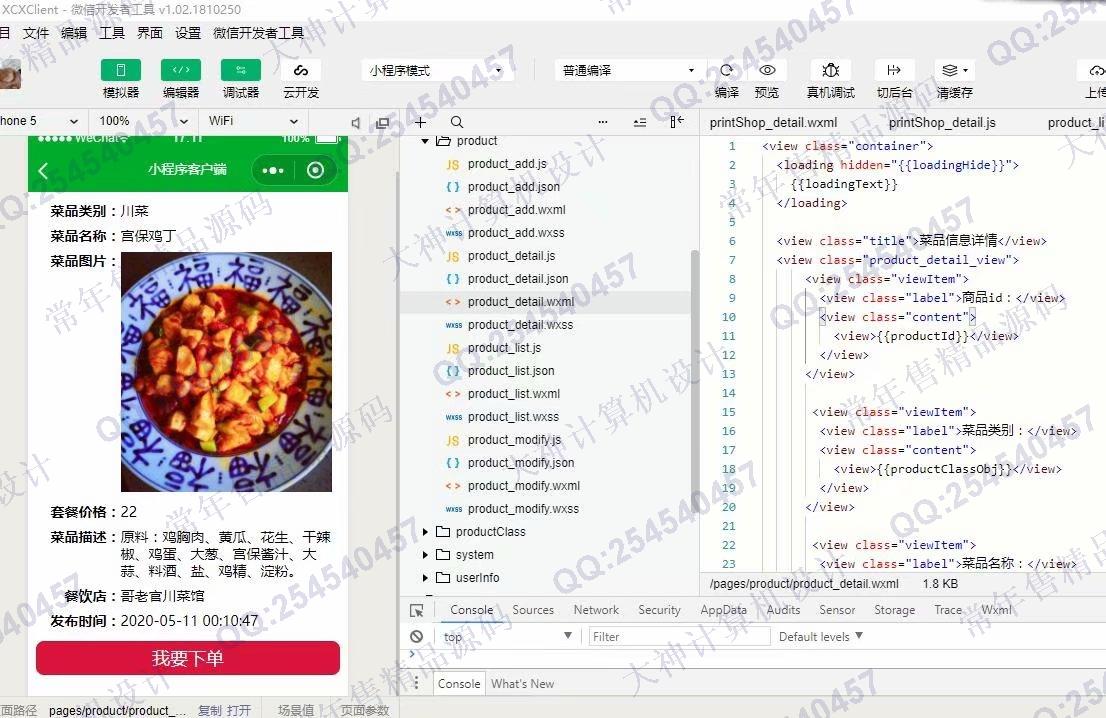Click the 我要下单 order button
This screenshot has width=1106, height=718.
click(188, 659)
